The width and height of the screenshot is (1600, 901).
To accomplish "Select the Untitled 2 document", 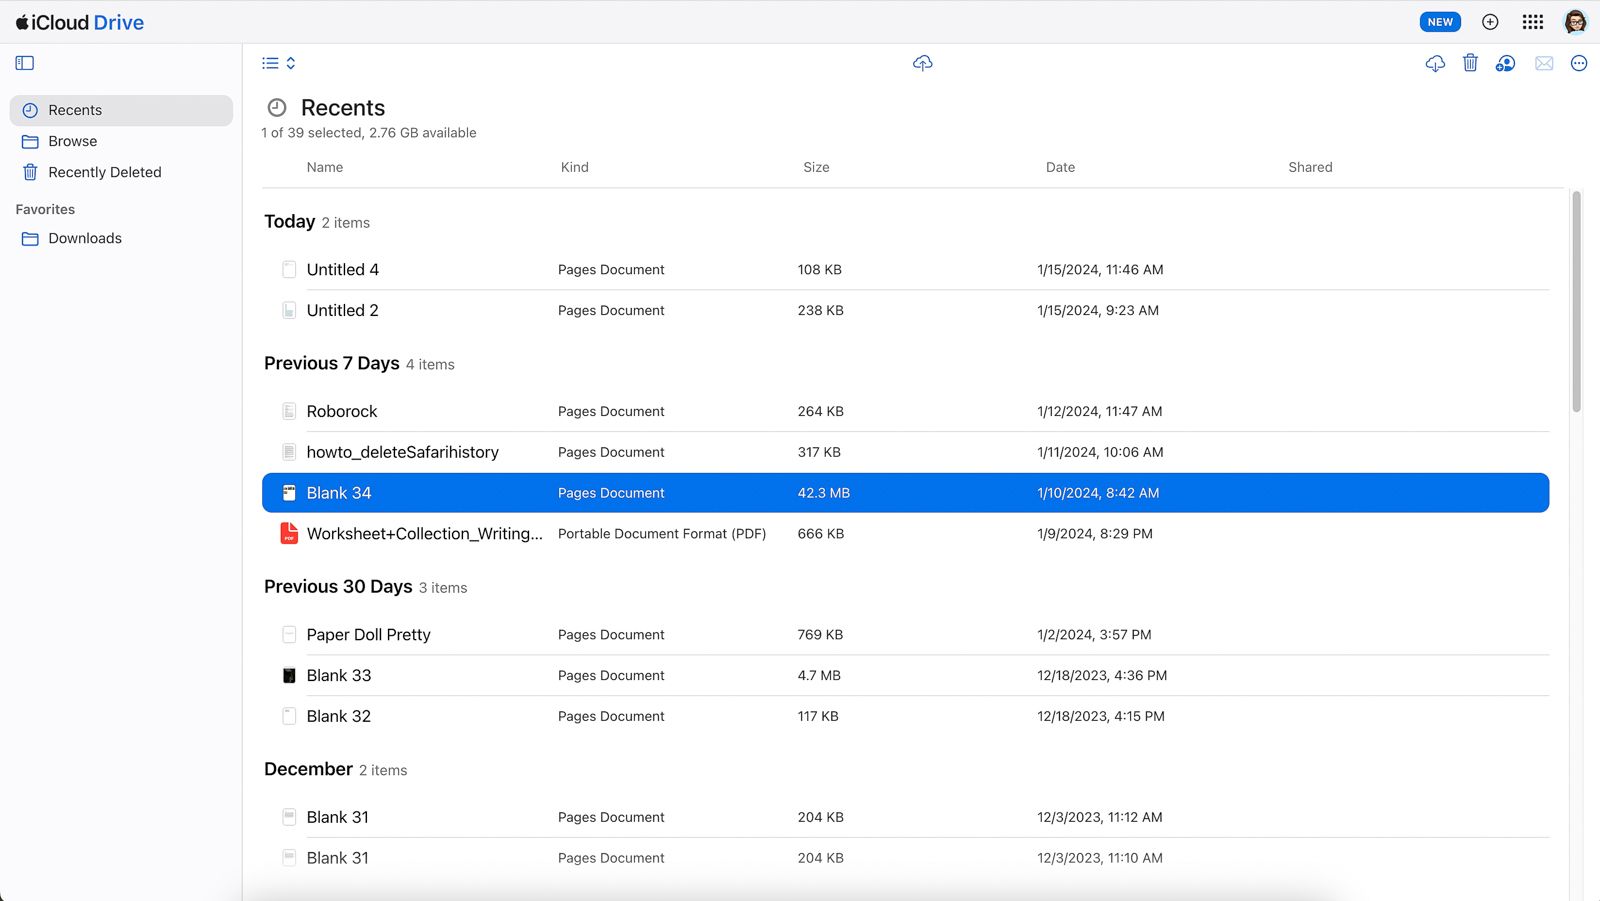I will [905, 310].
